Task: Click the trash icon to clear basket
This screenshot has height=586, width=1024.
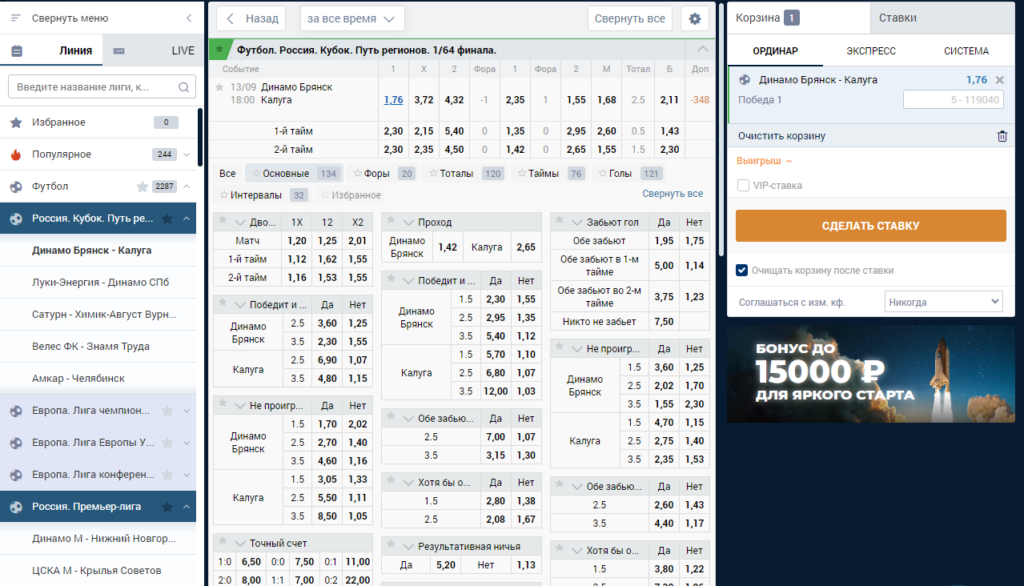Action: (x=1002, y=136)
